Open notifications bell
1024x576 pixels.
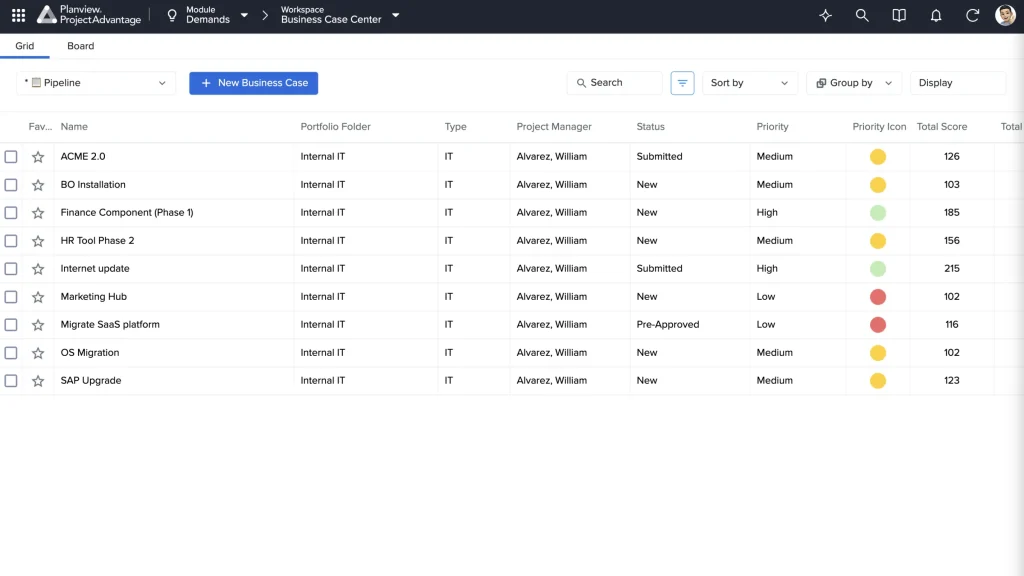(x=936, y=16)
